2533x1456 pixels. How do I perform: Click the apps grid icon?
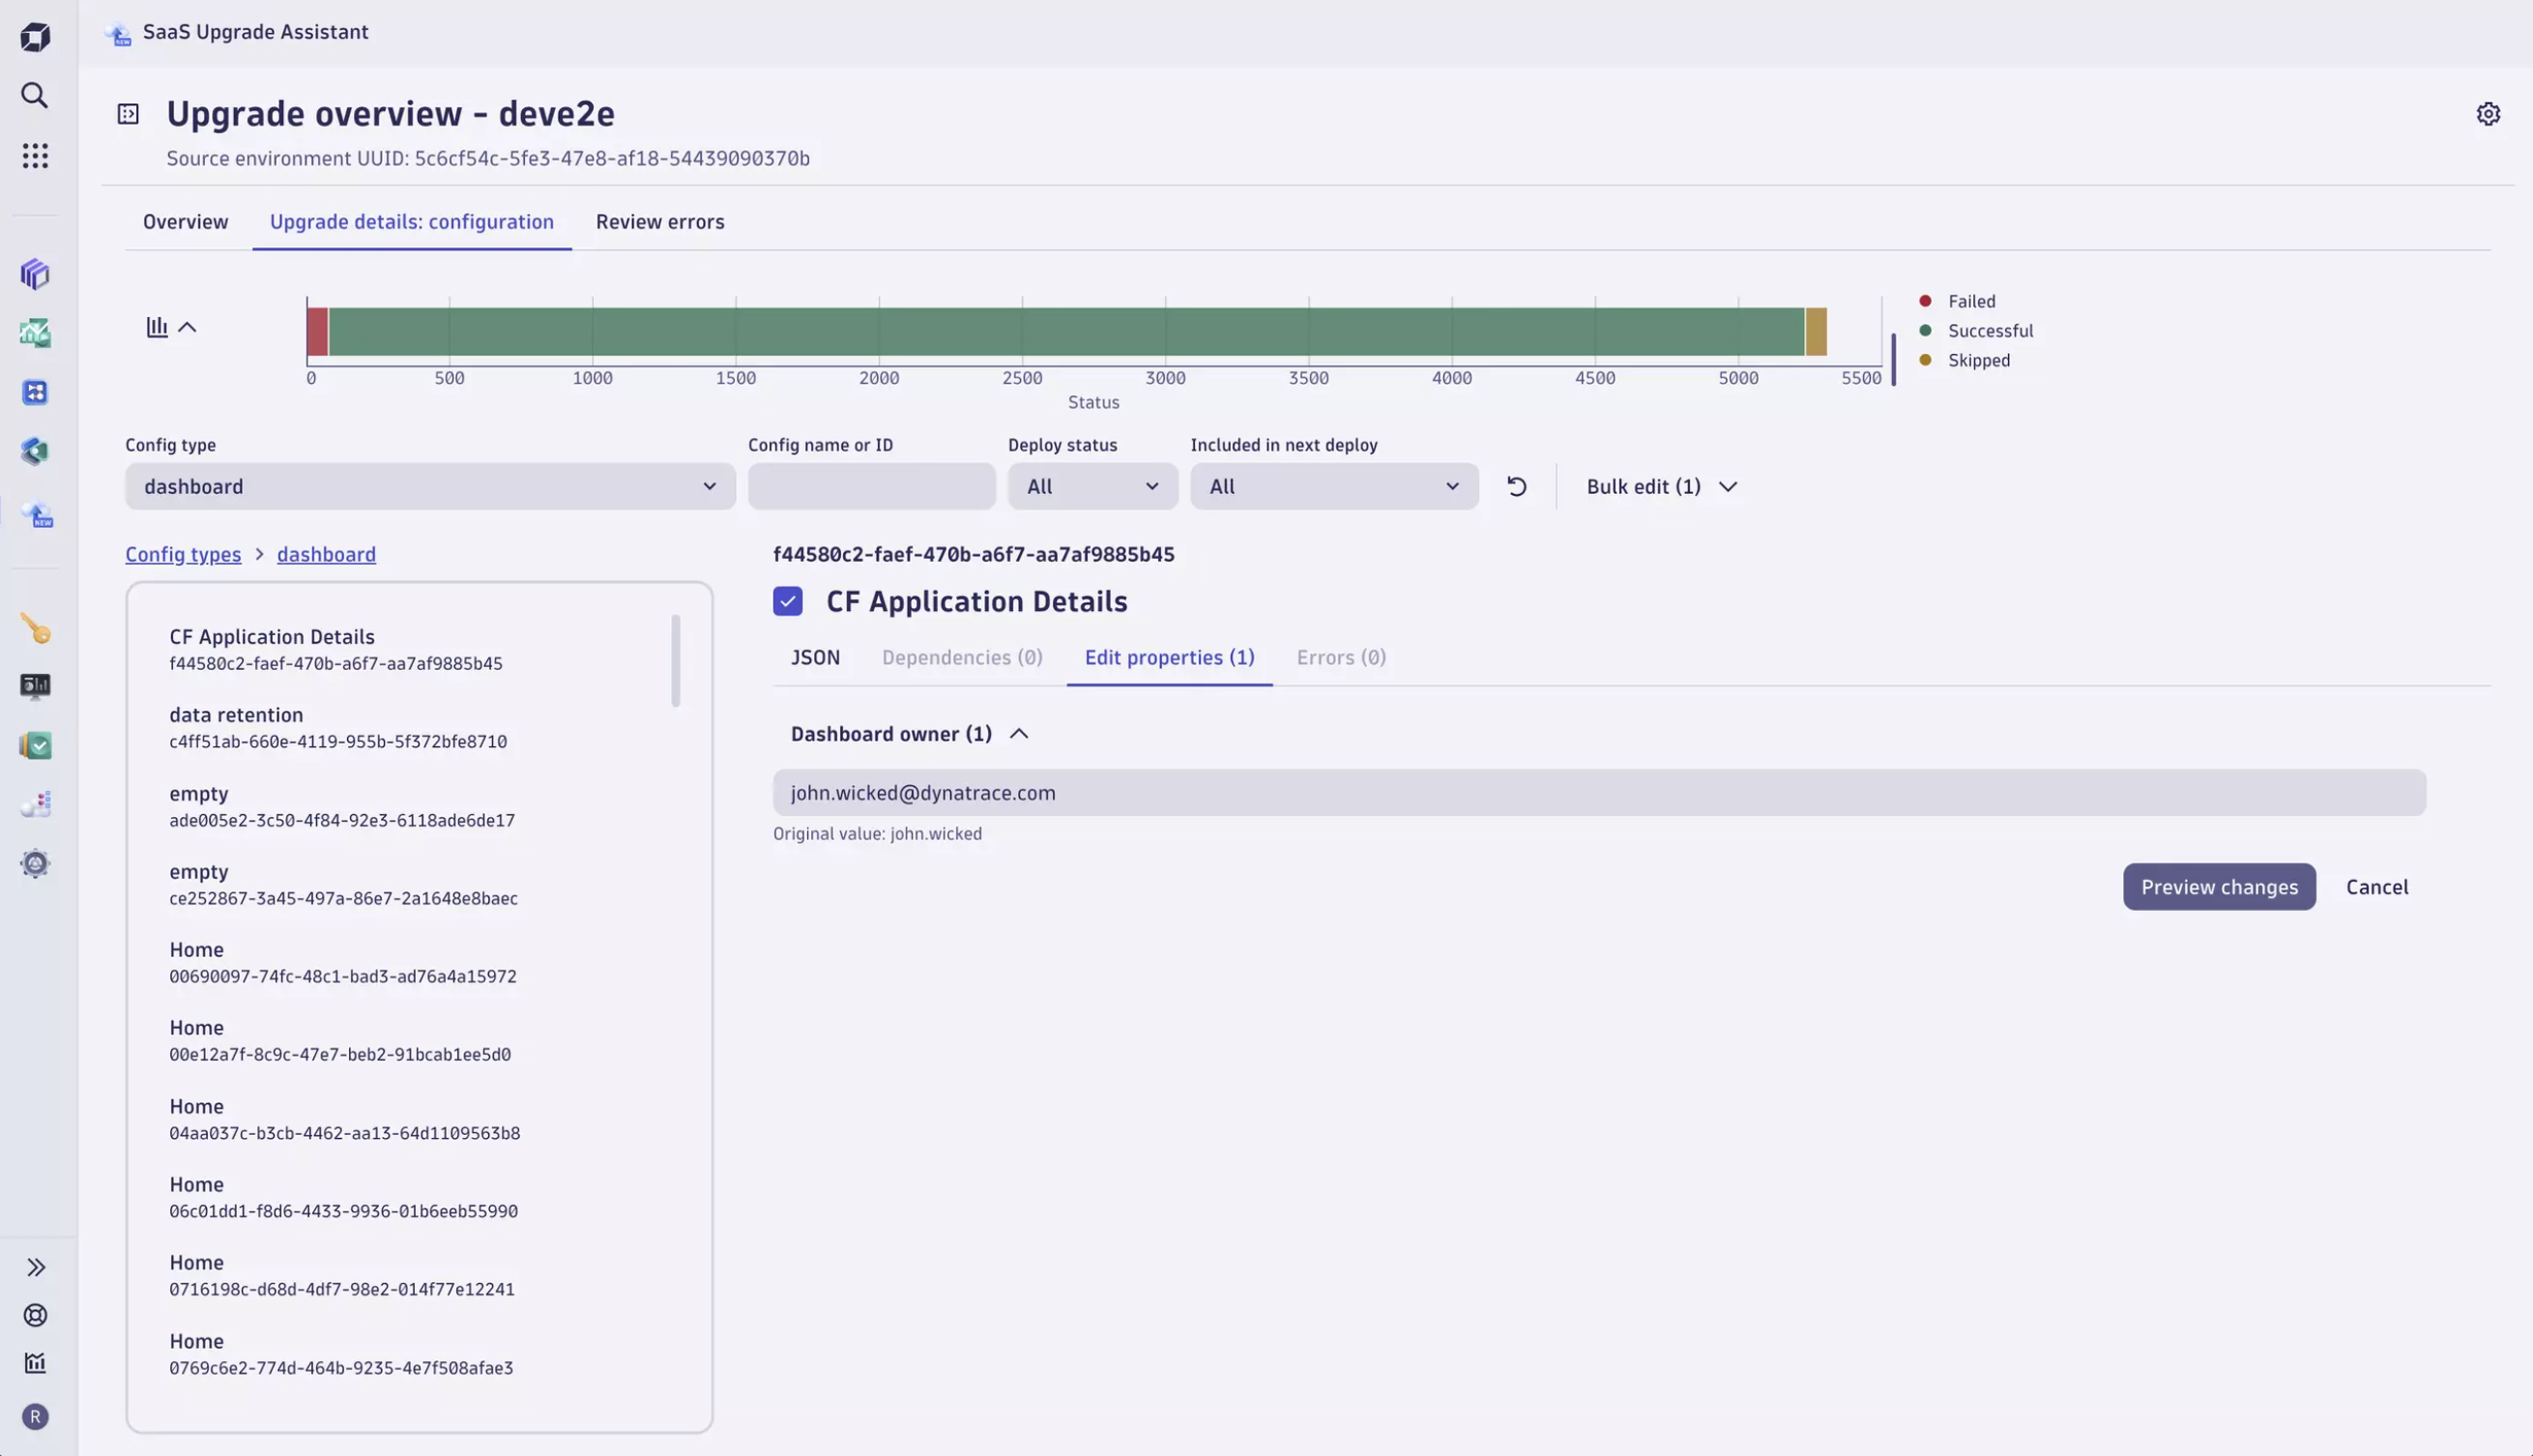[x=35, y=159]
